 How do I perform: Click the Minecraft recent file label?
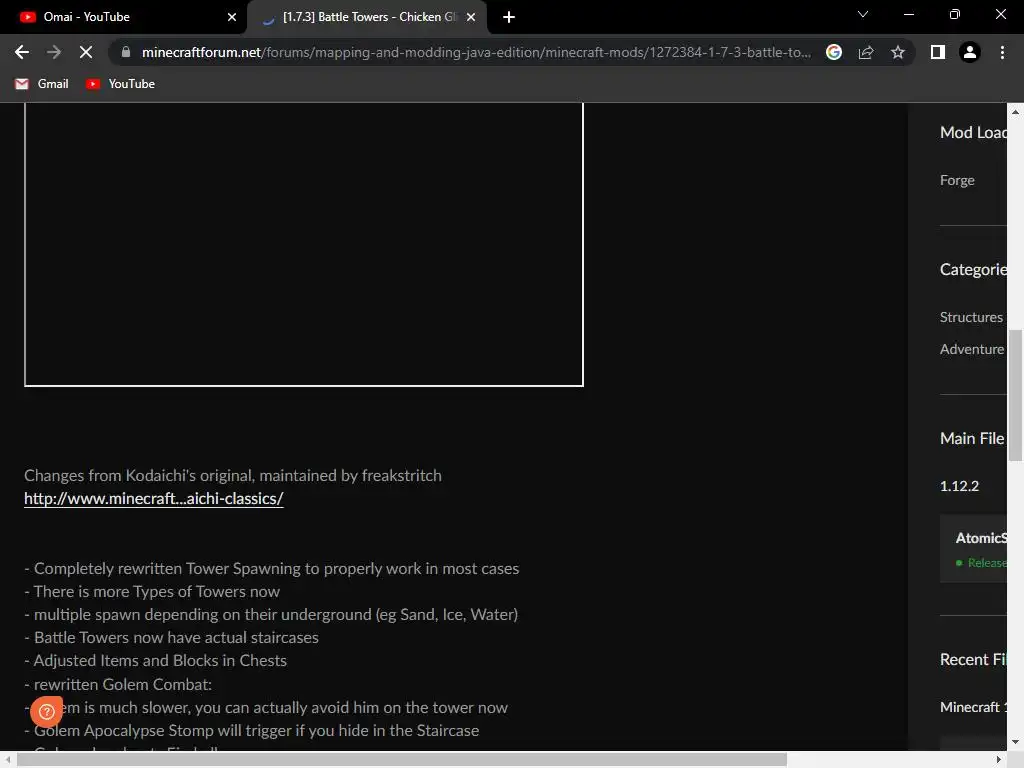(973, 707)
